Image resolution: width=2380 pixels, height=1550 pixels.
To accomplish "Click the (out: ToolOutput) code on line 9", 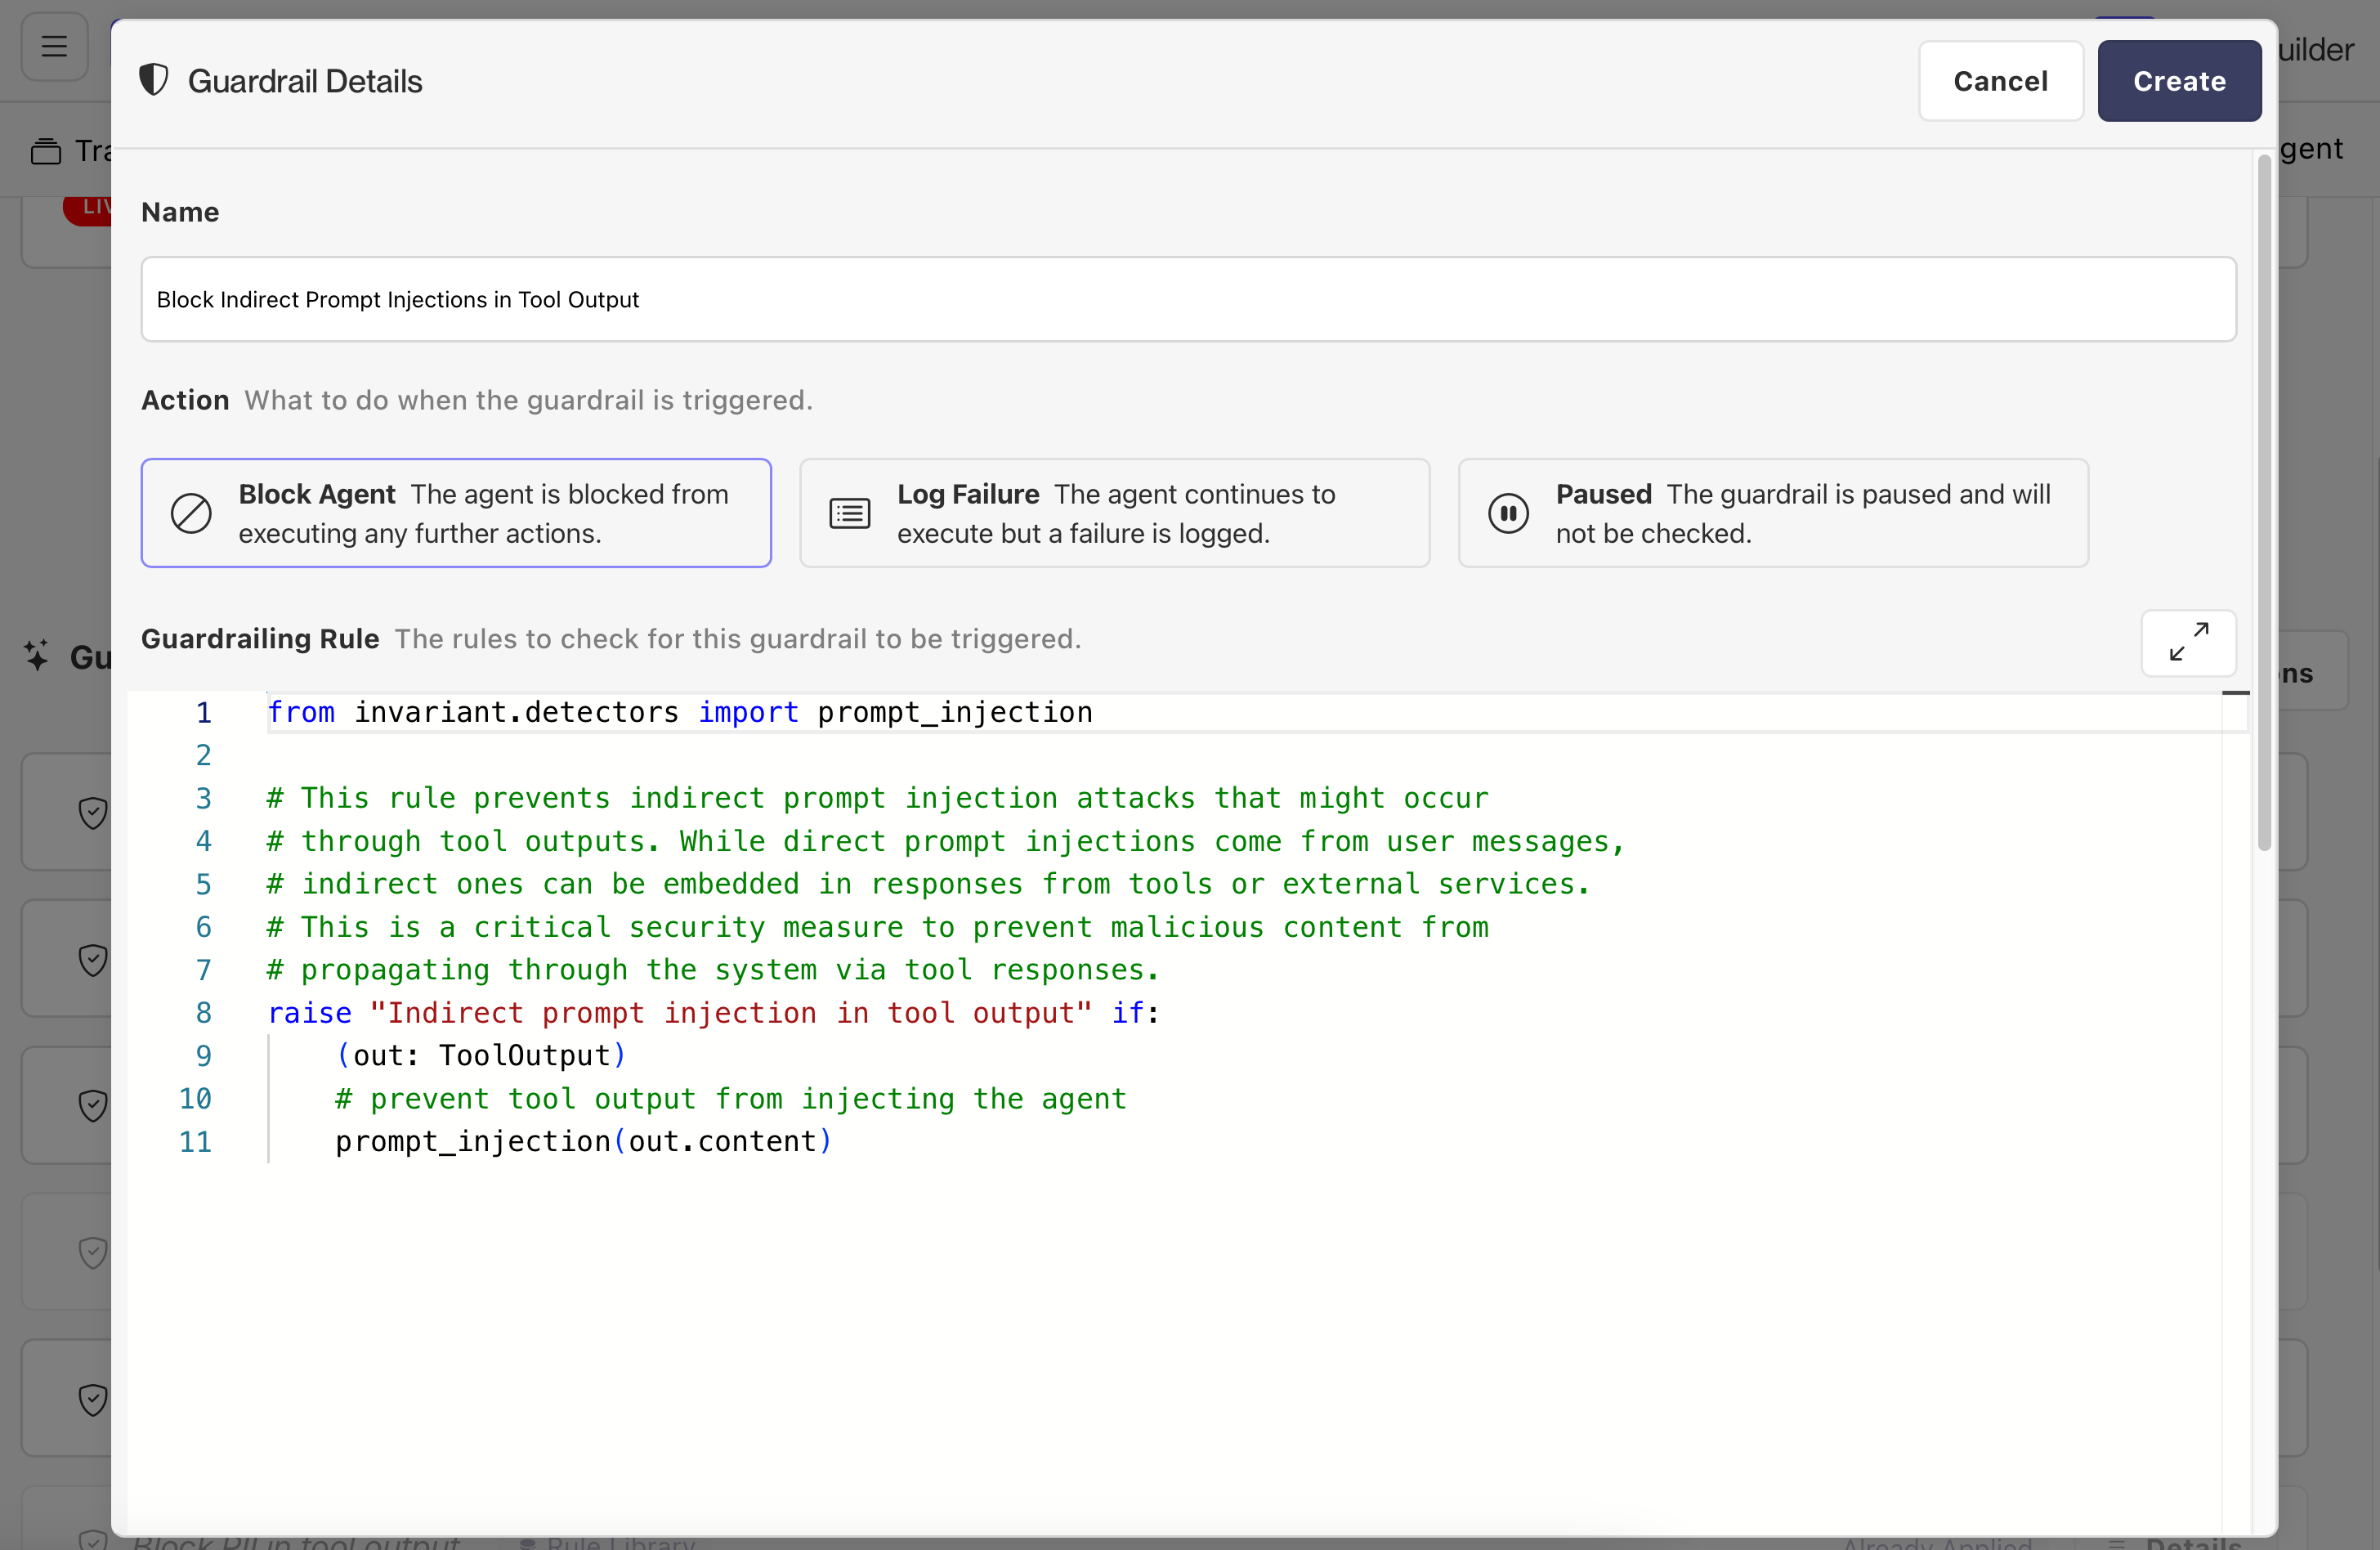I will click(x=481, y=1055).
